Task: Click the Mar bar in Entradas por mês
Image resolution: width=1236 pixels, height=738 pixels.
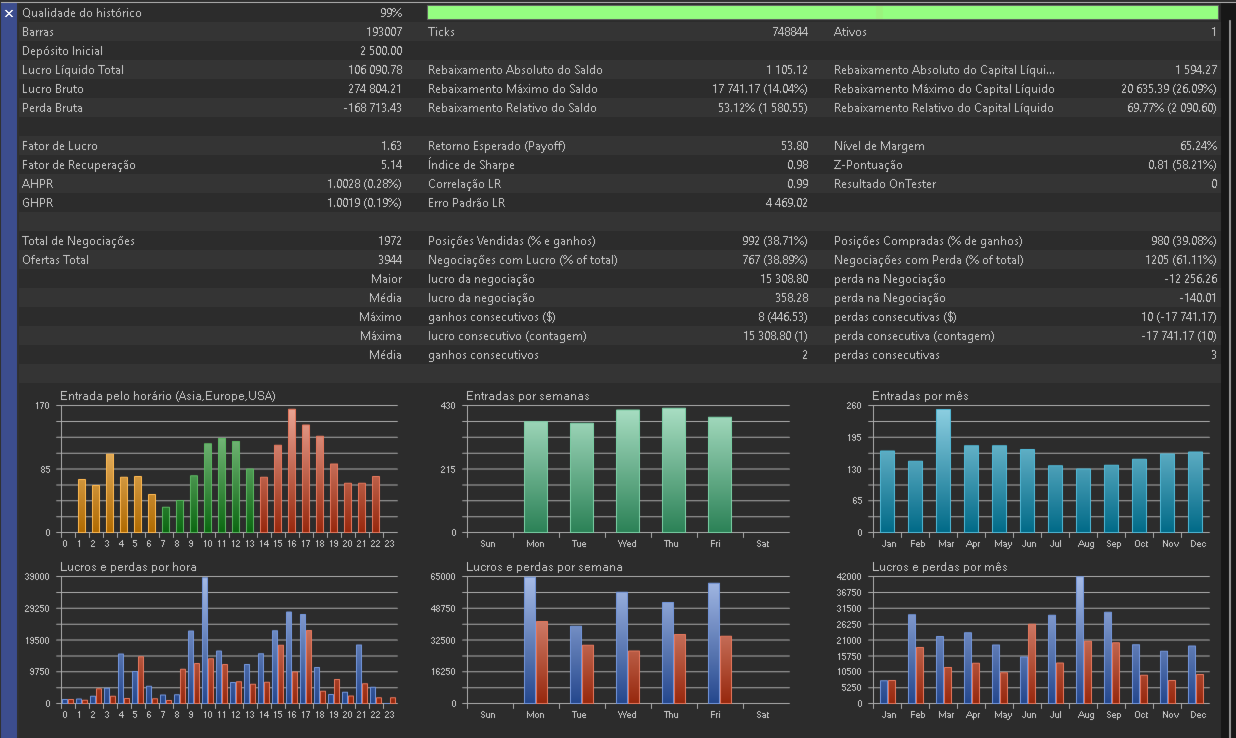Action: tap(943, 470)
